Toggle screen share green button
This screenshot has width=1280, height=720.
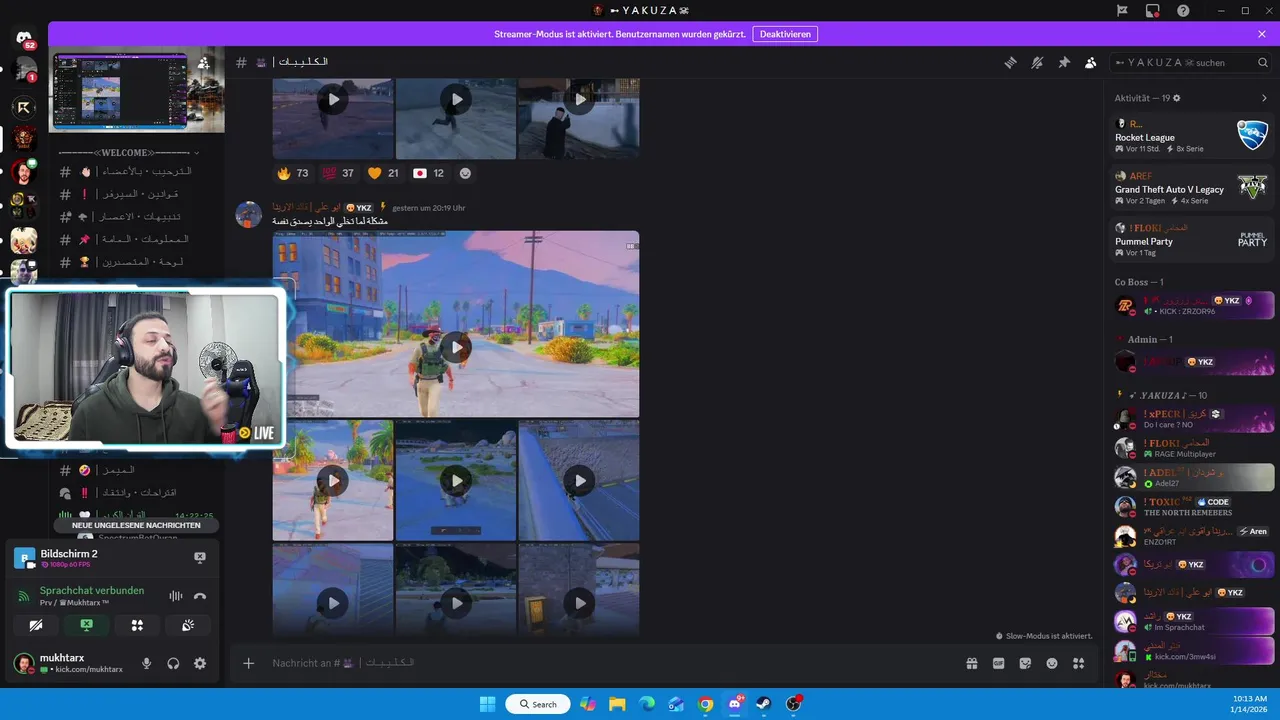[87, 625]
